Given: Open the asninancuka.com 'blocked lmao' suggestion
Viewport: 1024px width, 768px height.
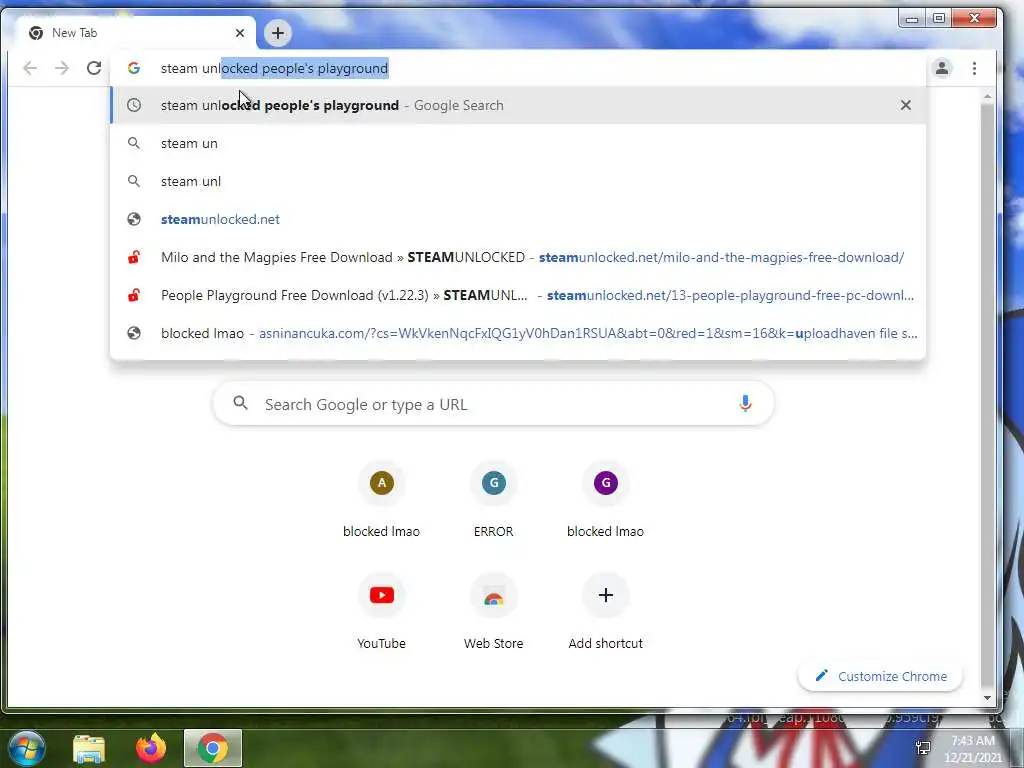Looking at the screenshot, I should click(518, 333).
